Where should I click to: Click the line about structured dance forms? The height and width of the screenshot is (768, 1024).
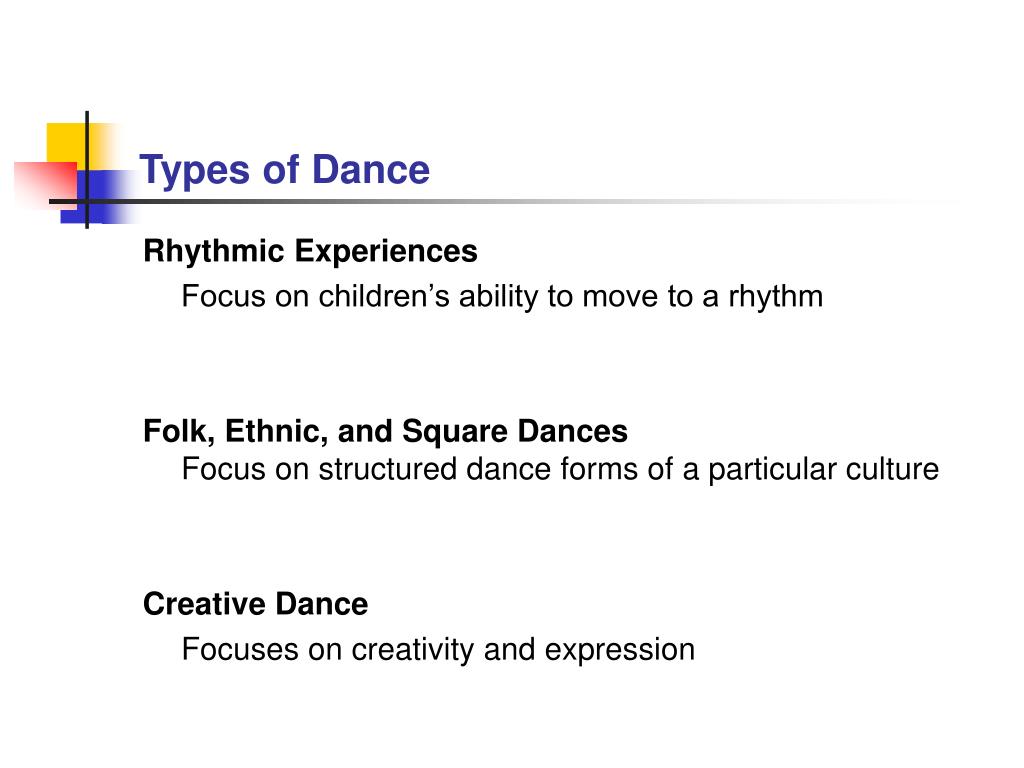(x=560, y=470)
